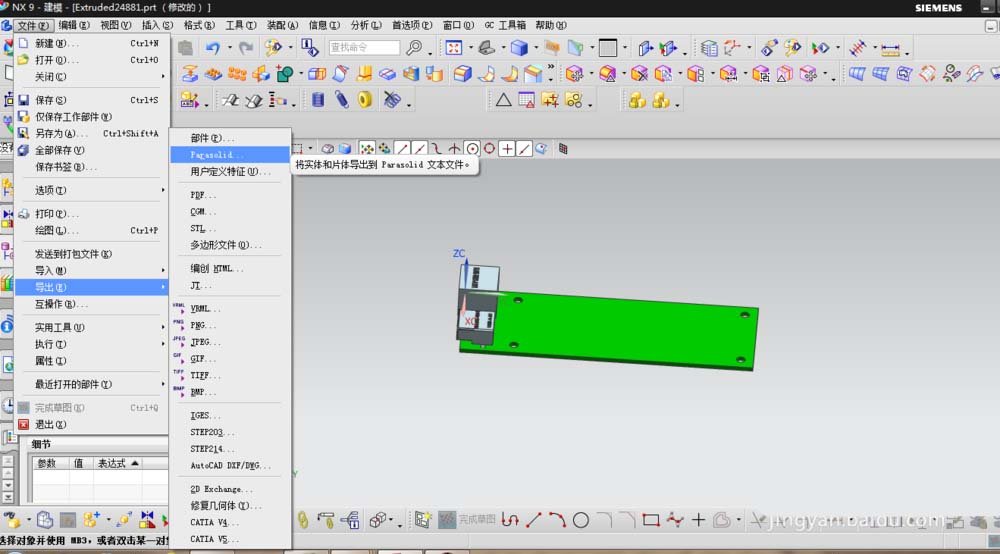Select the Rectangle sketch tool in bottom toolbar
The image size is (1000, 554).
pos(651,520)
